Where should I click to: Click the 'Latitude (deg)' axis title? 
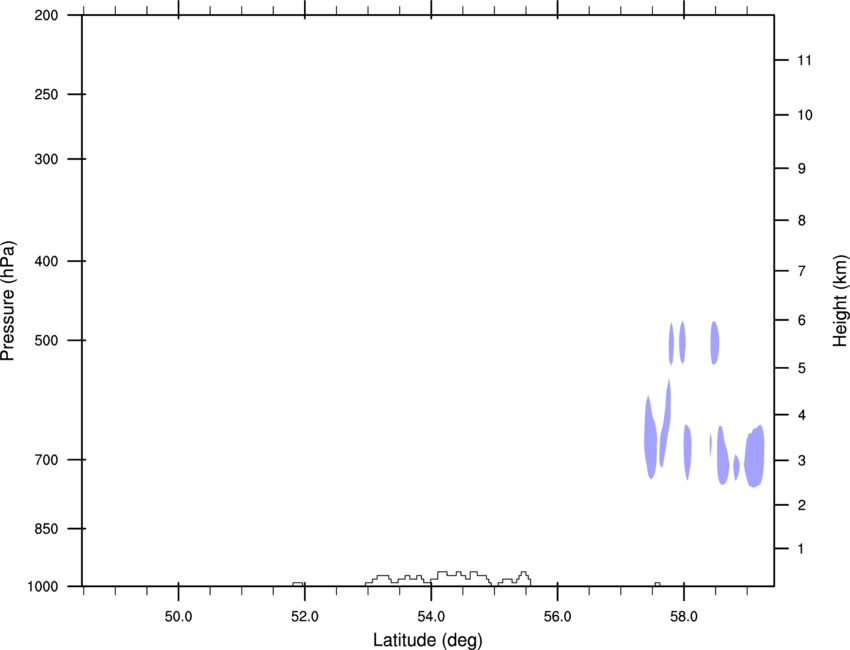pyautogui.click(x=428, y=640)
